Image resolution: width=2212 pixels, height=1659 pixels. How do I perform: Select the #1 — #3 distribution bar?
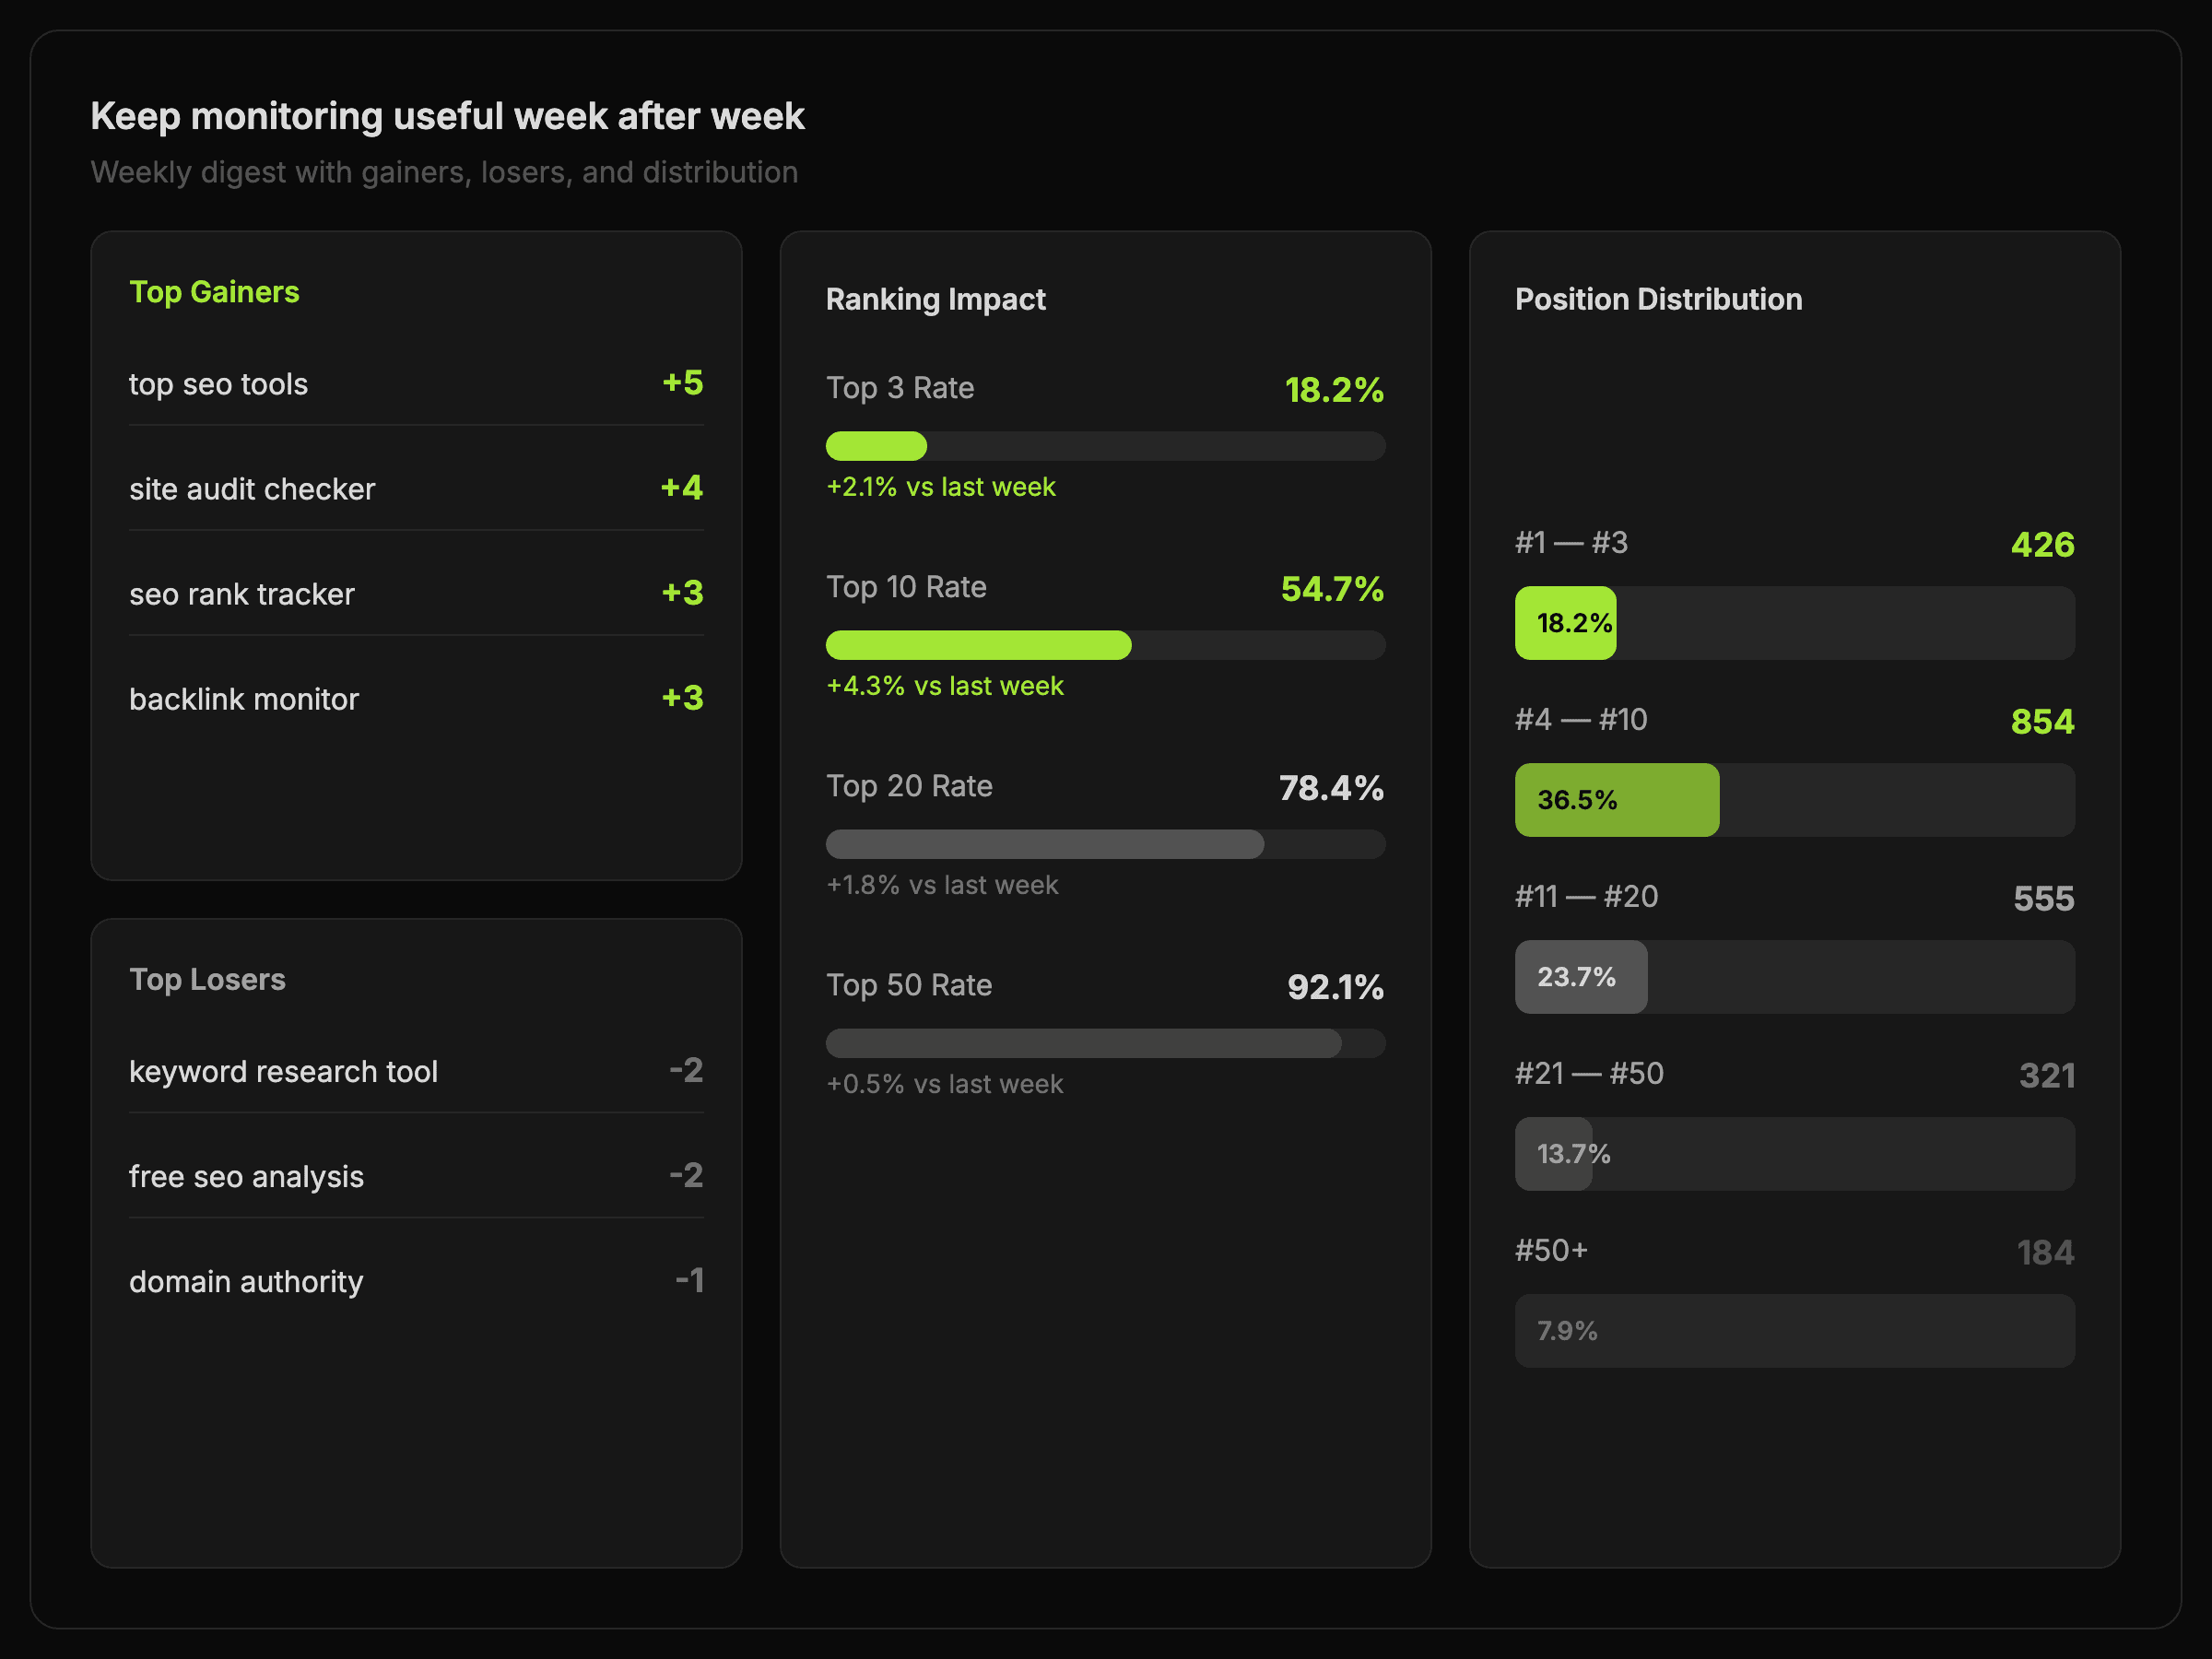(x=1794, y=623)
